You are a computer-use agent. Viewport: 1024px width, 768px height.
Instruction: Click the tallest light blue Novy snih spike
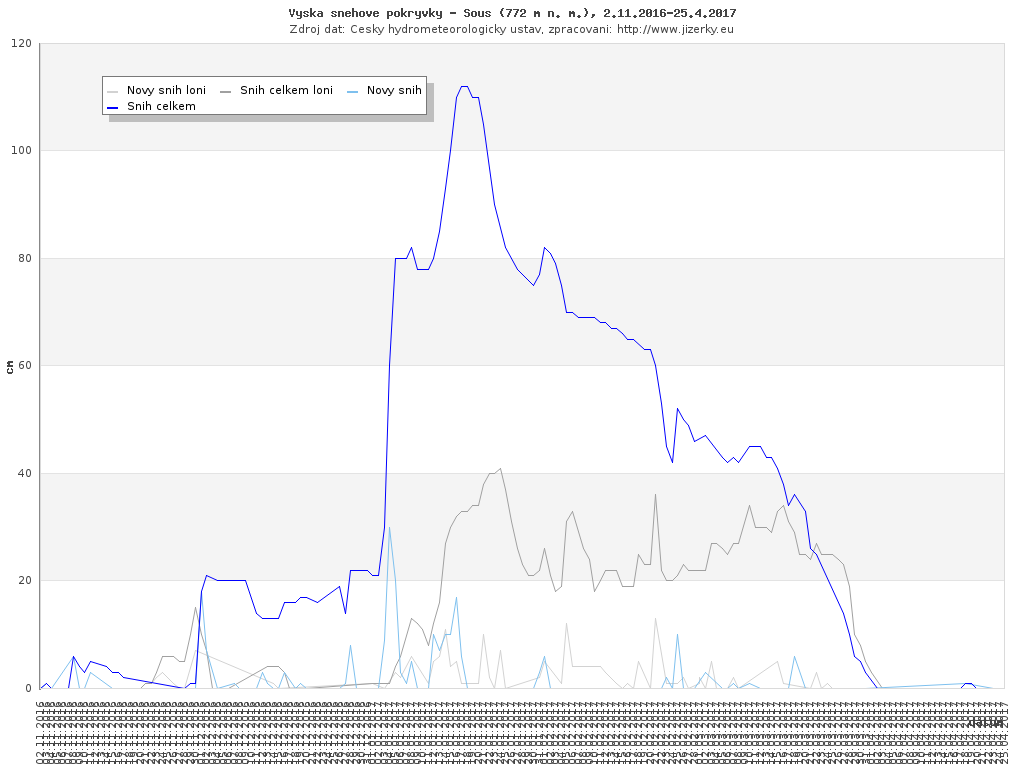[x=389, y=527]
